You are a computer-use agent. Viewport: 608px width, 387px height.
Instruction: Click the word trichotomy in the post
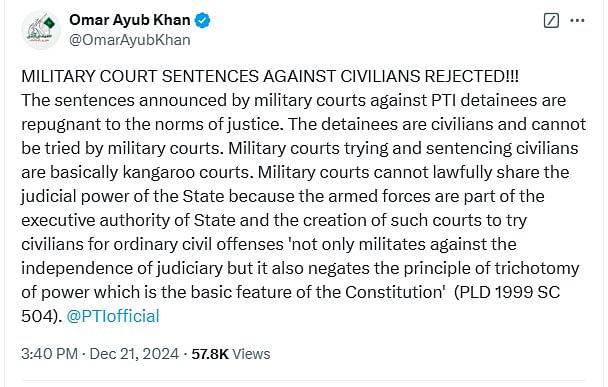point(537,268)
